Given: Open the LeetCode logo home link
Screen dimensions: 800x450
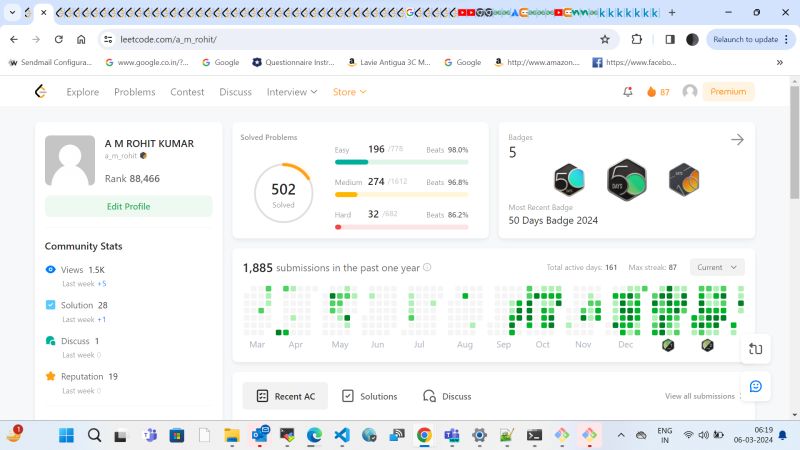Looking at the screenshot, I should click(41, 91).
